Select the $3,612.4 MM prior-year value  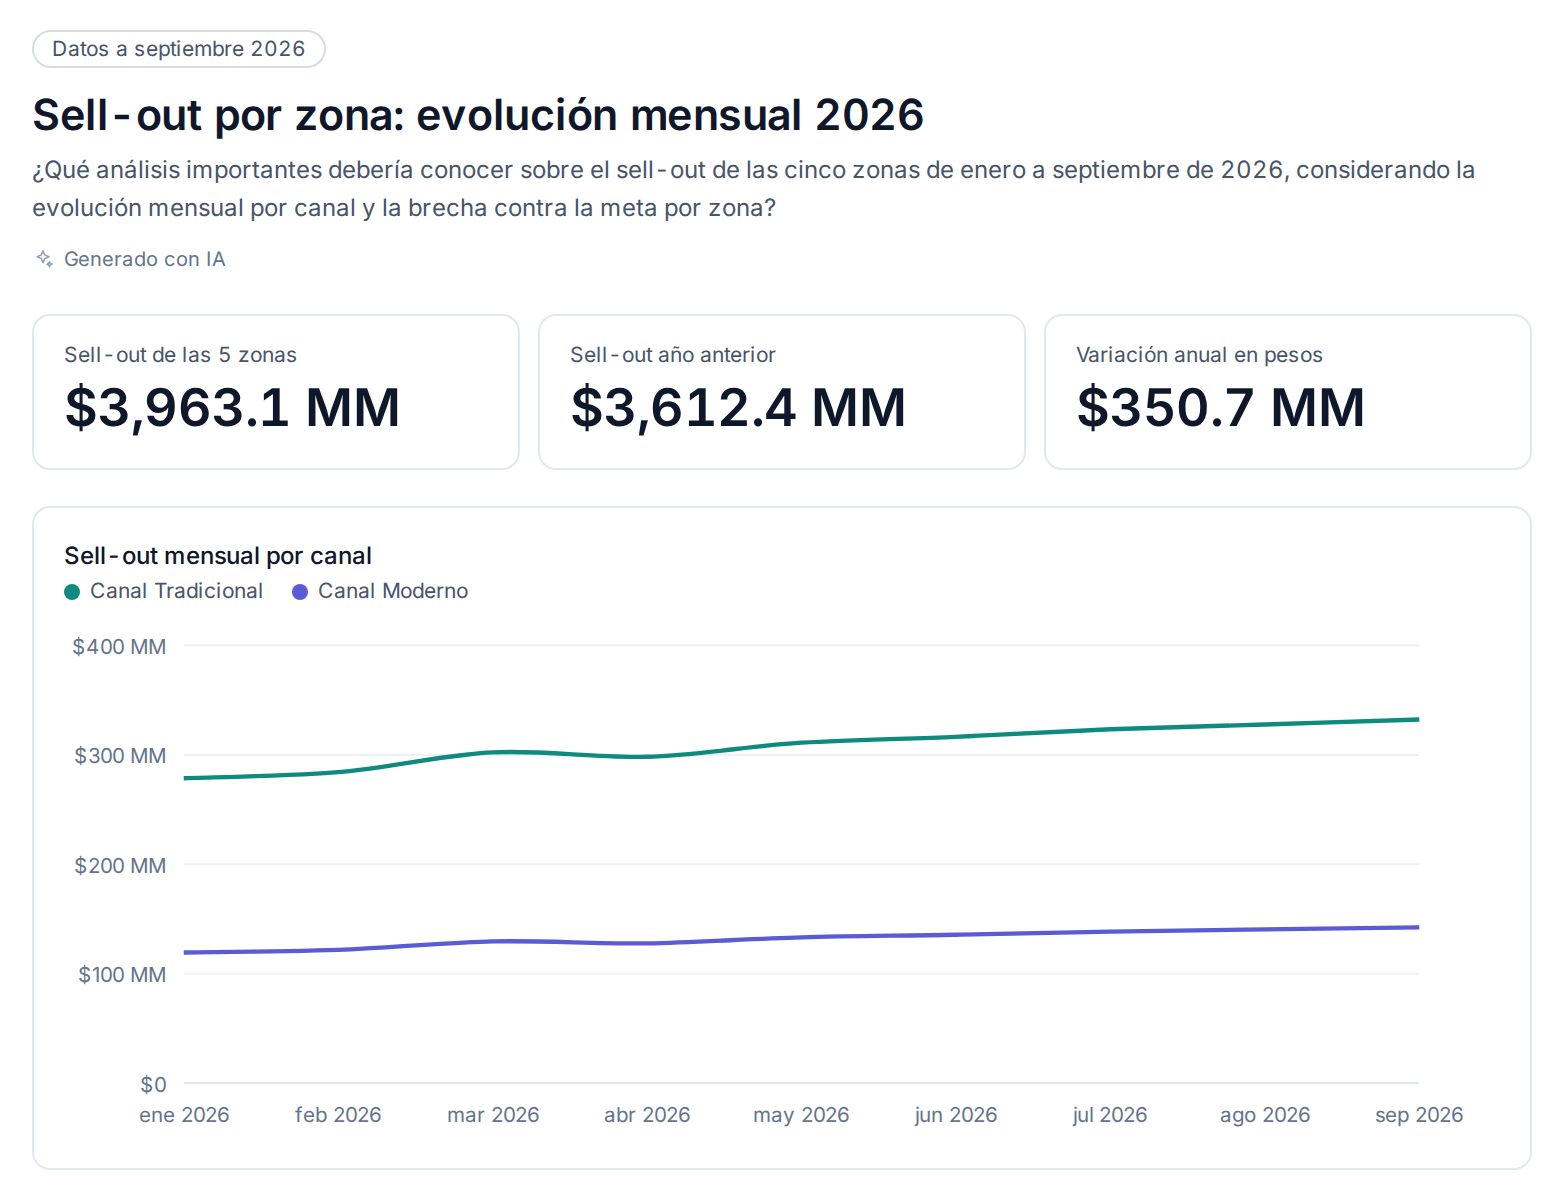[738, 408]
